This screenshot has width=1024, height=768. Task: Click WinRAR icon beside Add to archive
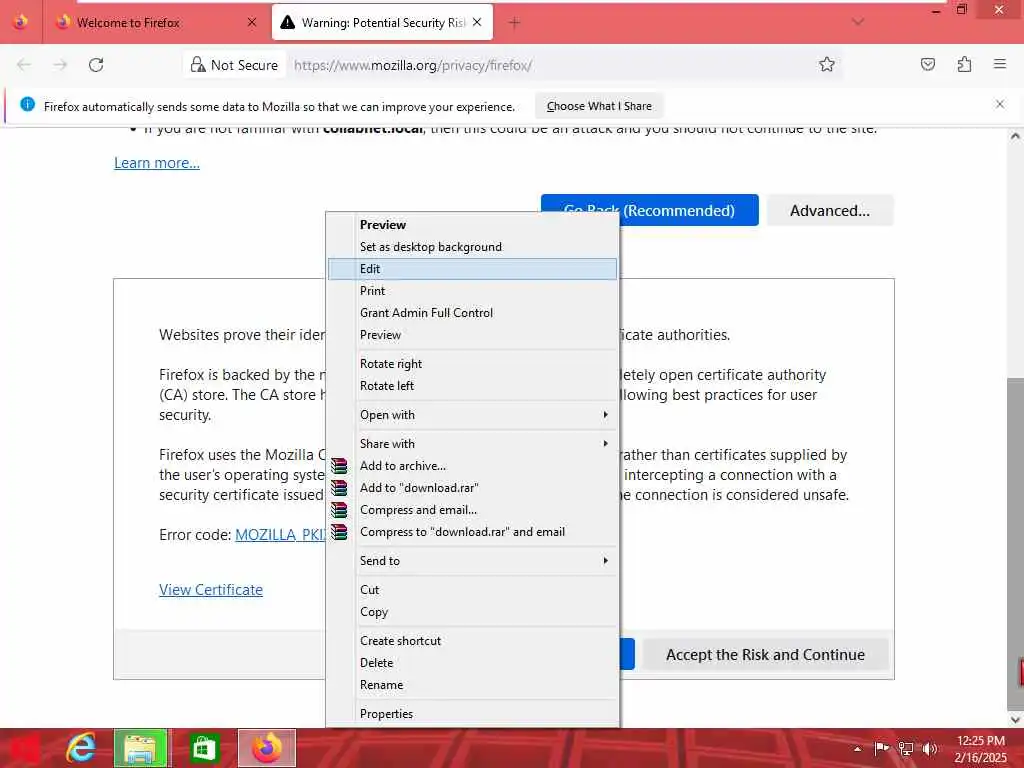pos(339,466)
